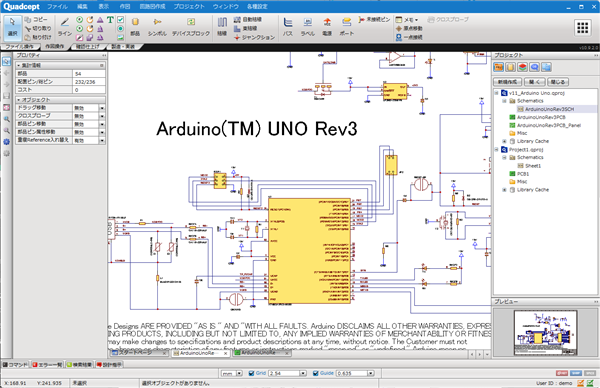Toggle the Guide checkbox
The height and width of the screenshot is (388, 600).
point(316,373)
